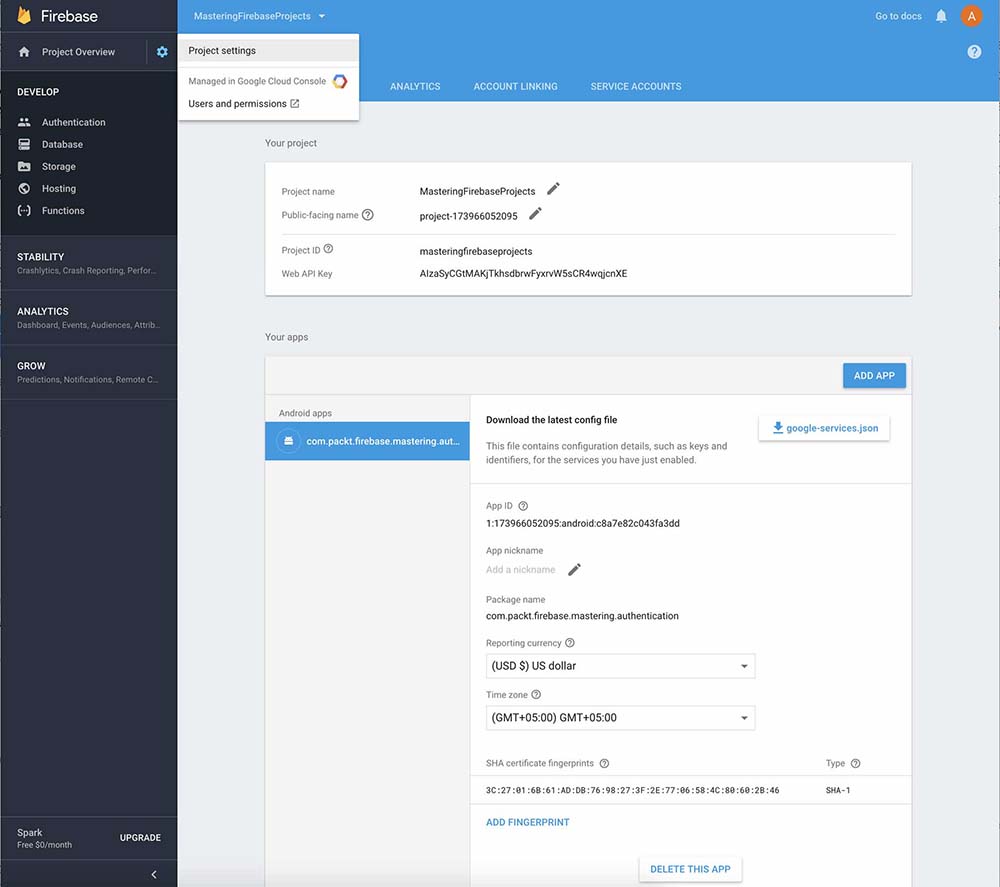
Task: Expand the MasteringFirebaseProjects project selector
Action: 259,16
